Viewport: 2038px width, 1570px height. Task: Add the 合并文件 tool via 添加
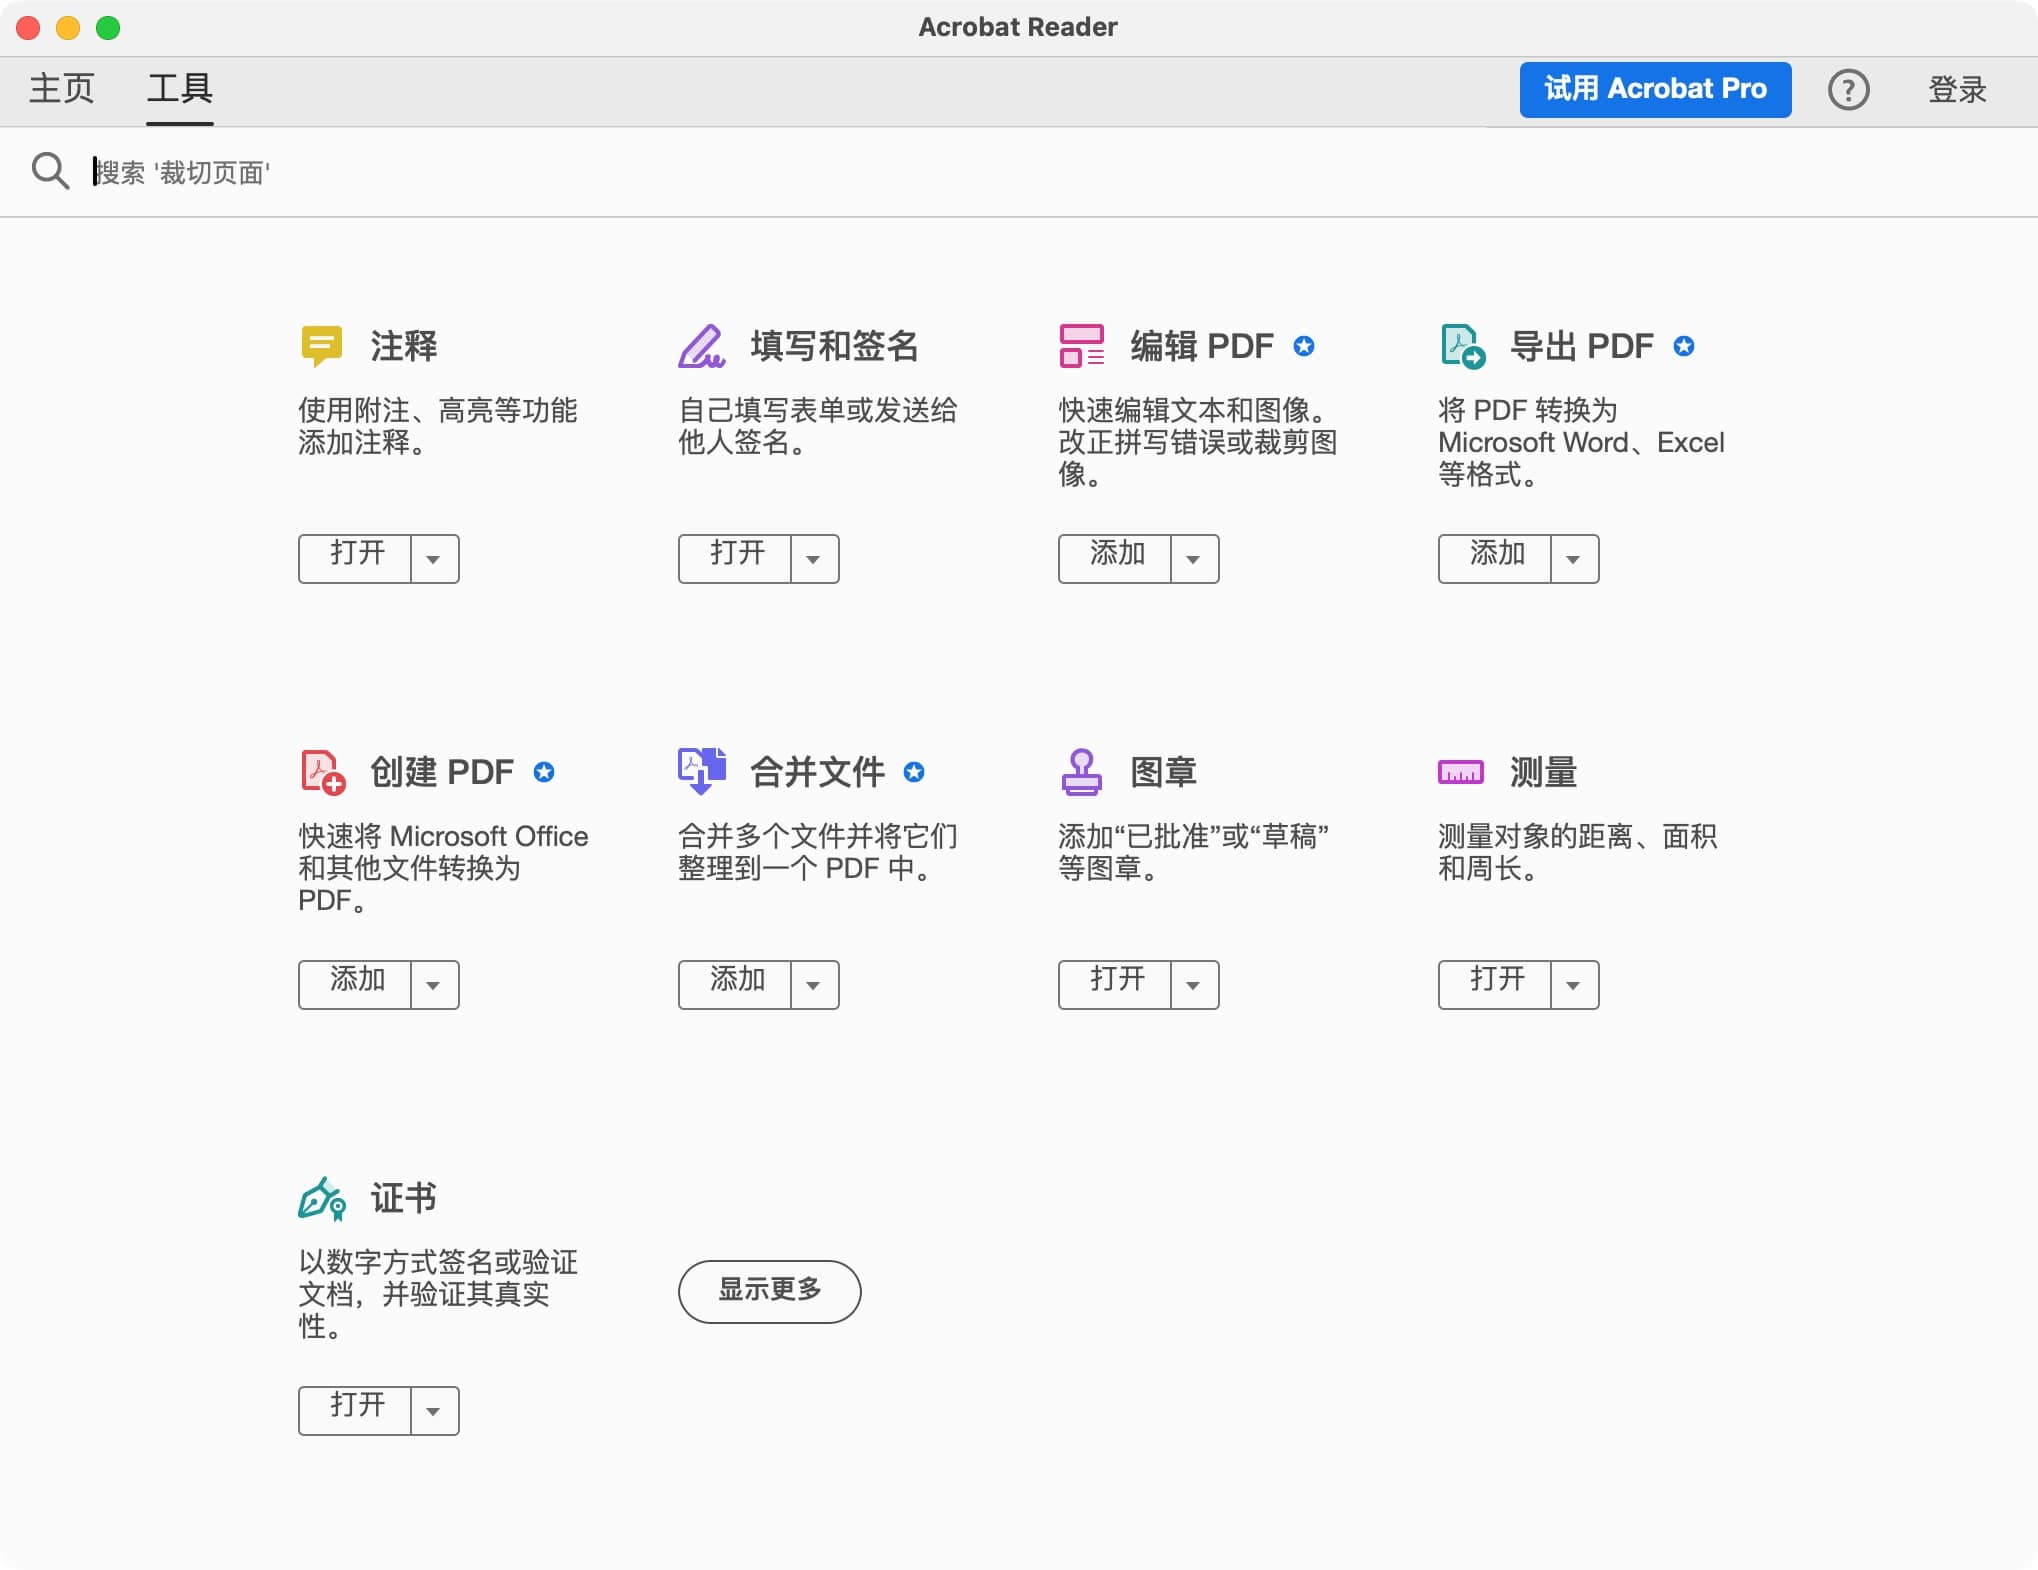coord(735,985)
